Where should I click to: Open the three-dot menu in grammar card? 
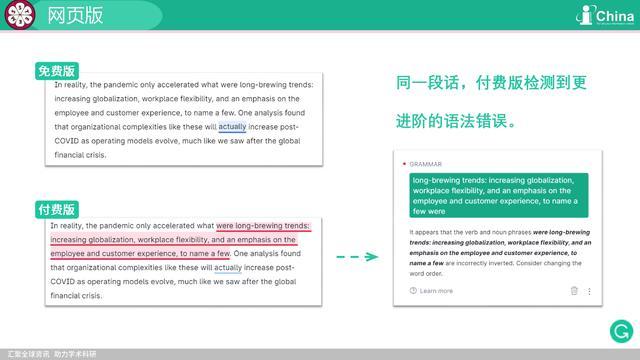(x=589, y=291)
